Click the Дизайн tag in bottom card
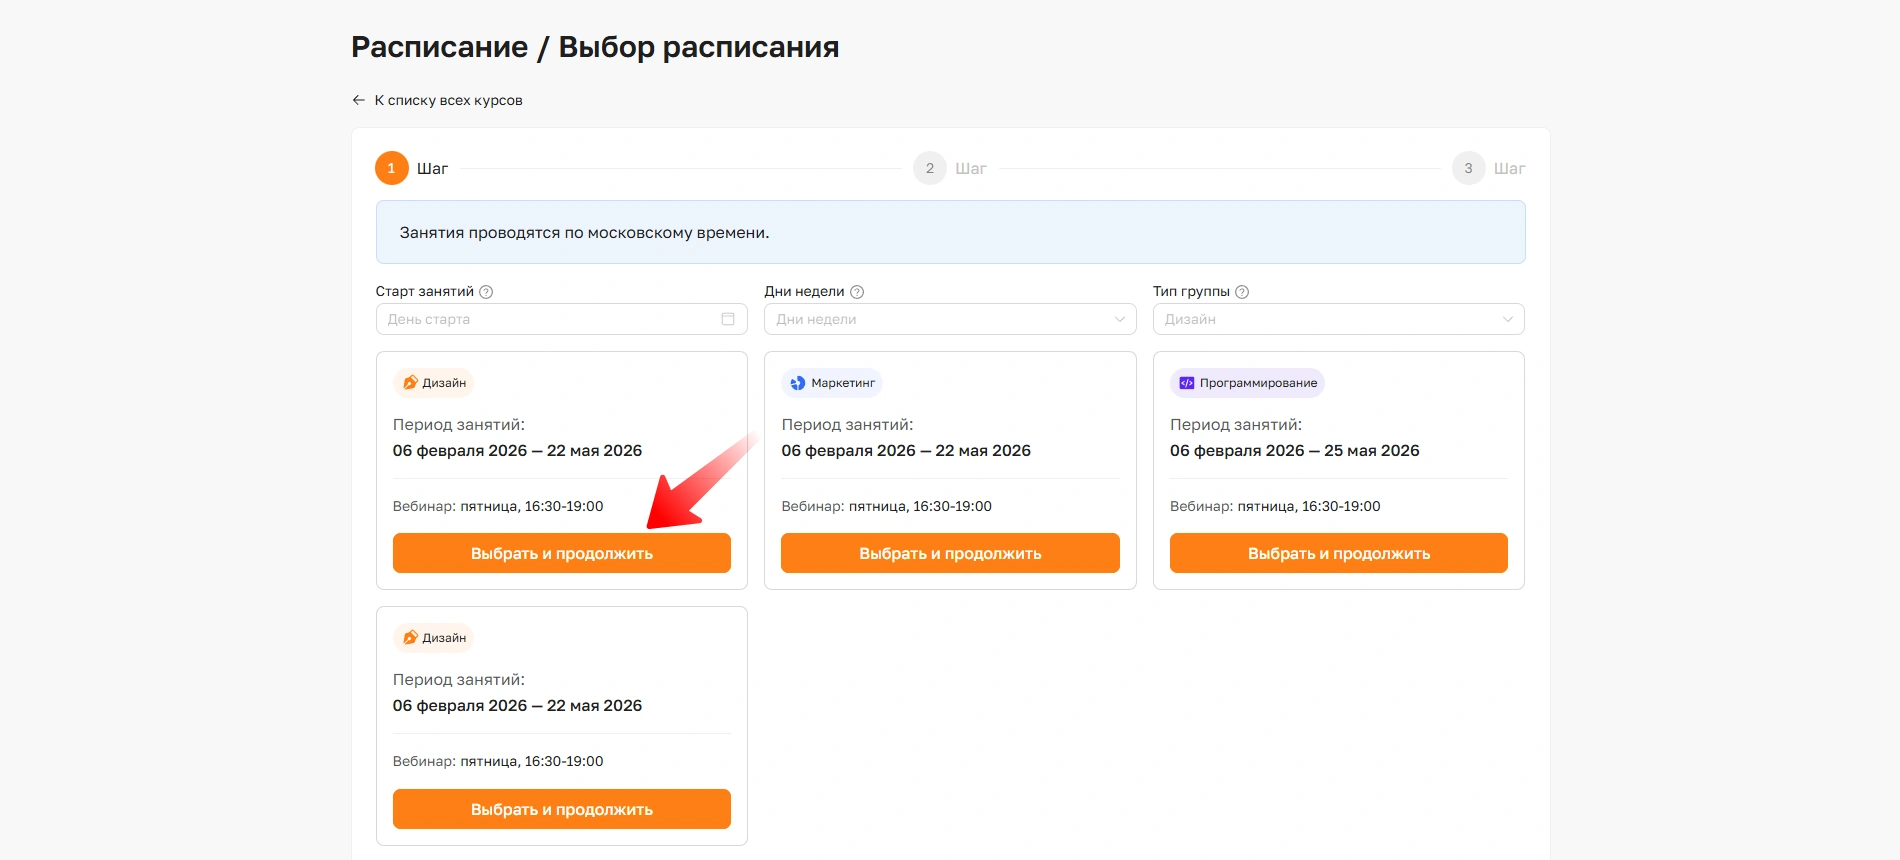 [x=434, y=638]
